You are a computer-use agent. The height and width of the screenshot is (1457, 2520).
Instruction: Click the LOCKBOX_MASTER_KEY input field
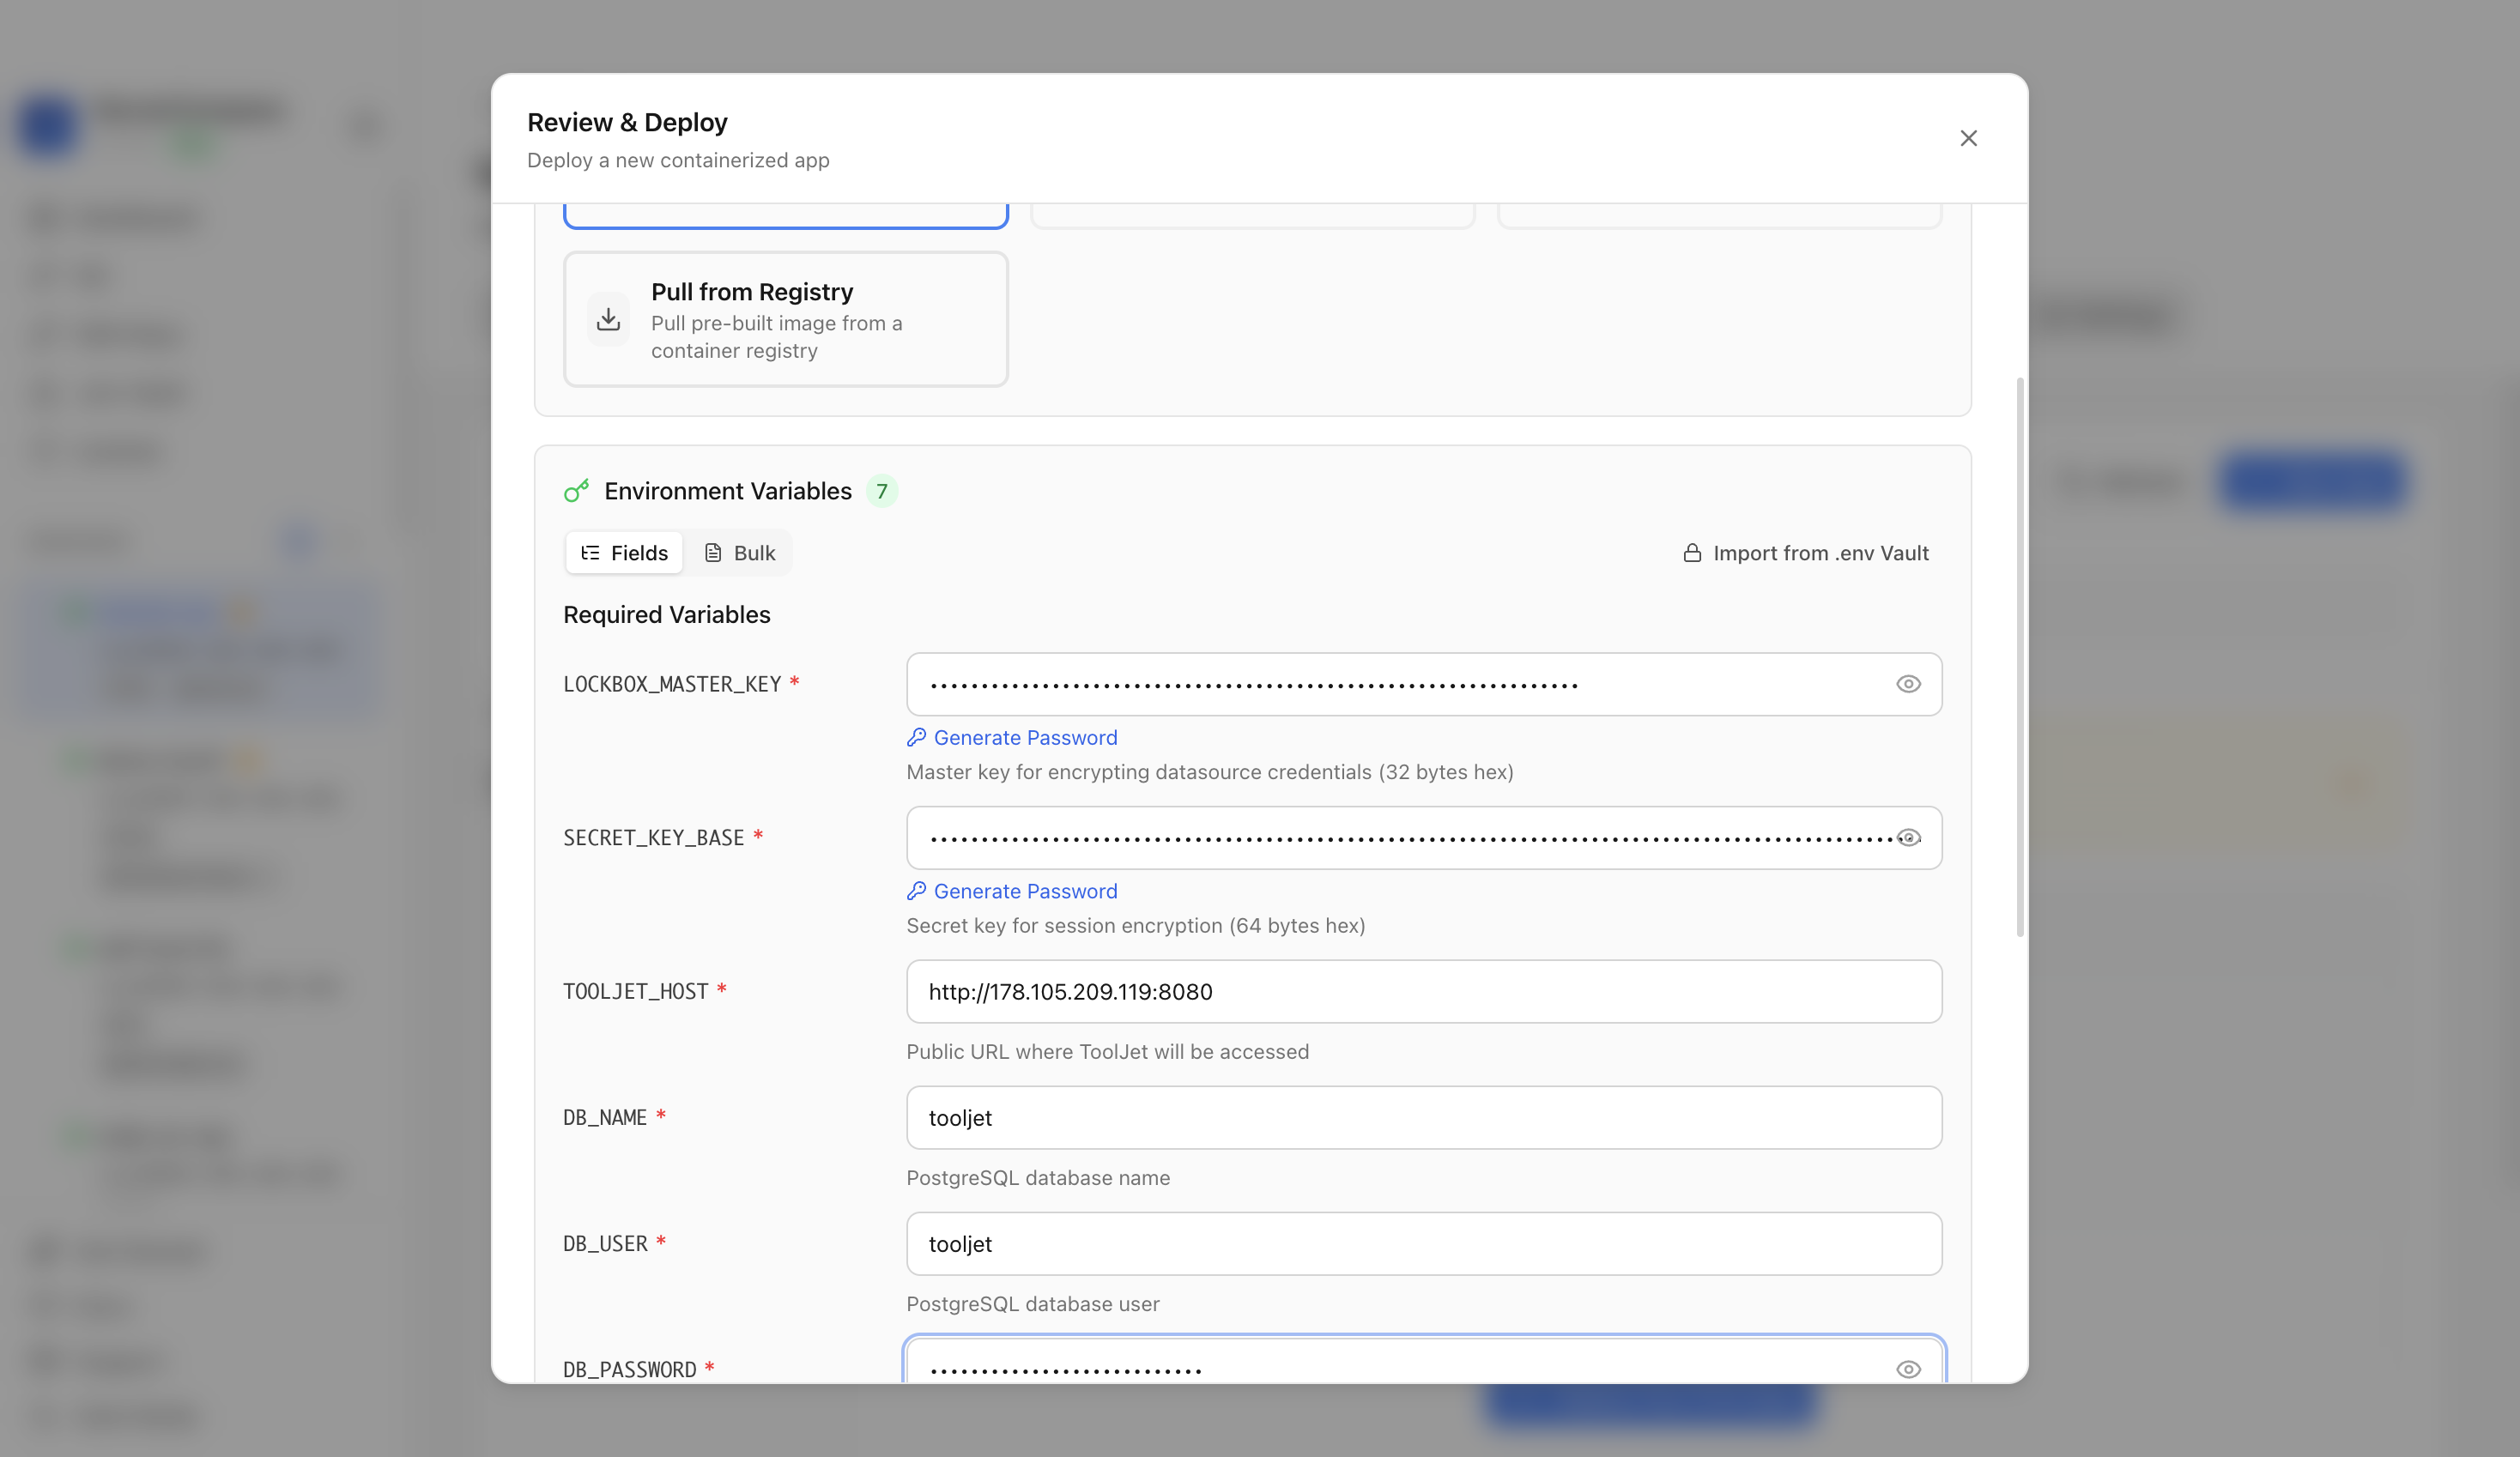[x=1424, y=684]
